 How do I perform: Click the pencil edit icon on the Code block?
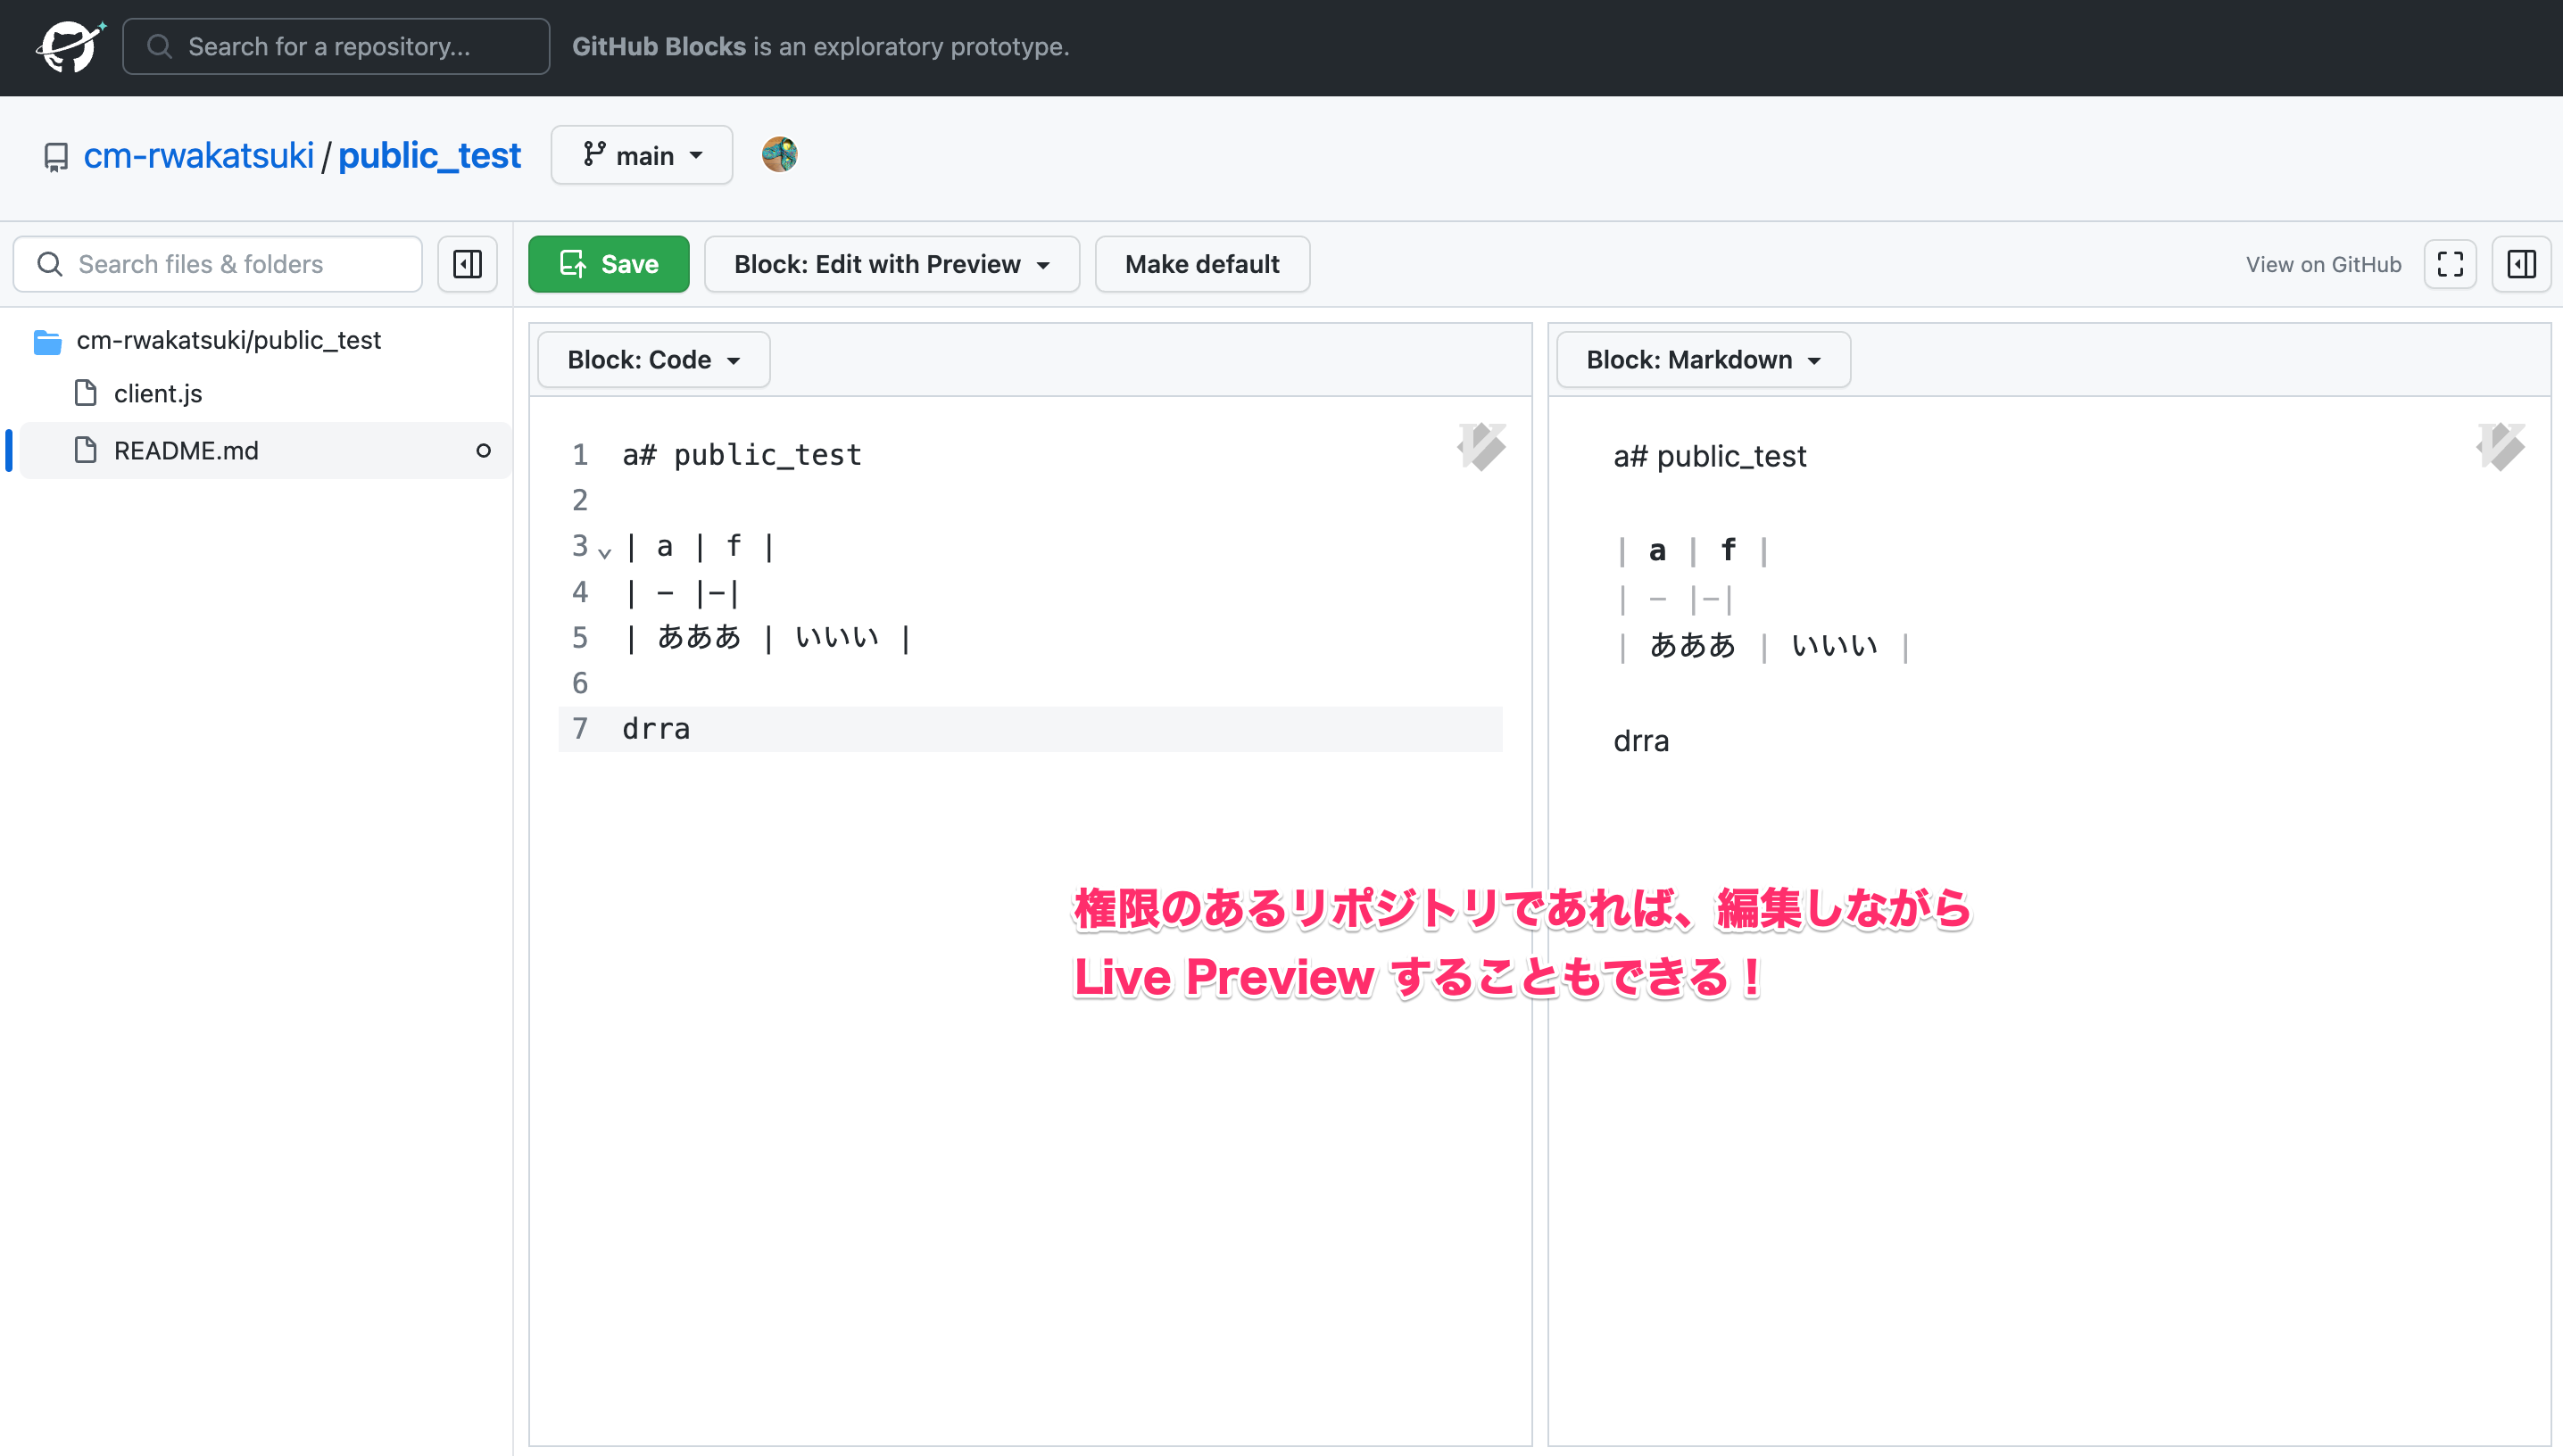1482,447
